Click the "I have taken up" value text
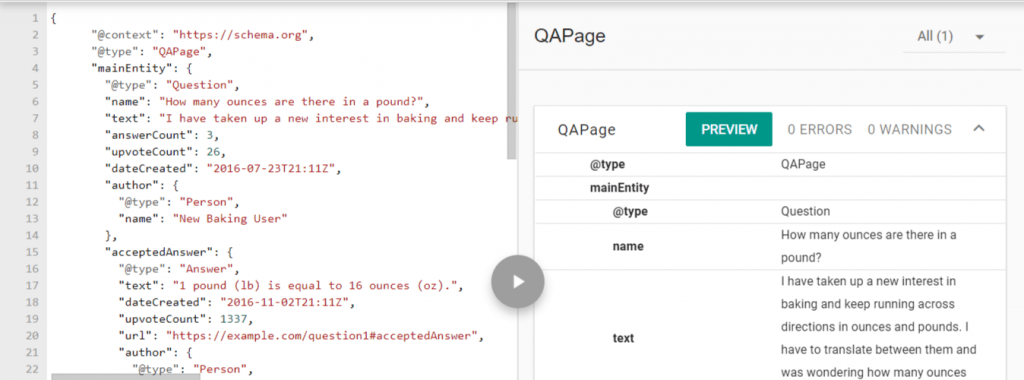 tap(878, 326)
